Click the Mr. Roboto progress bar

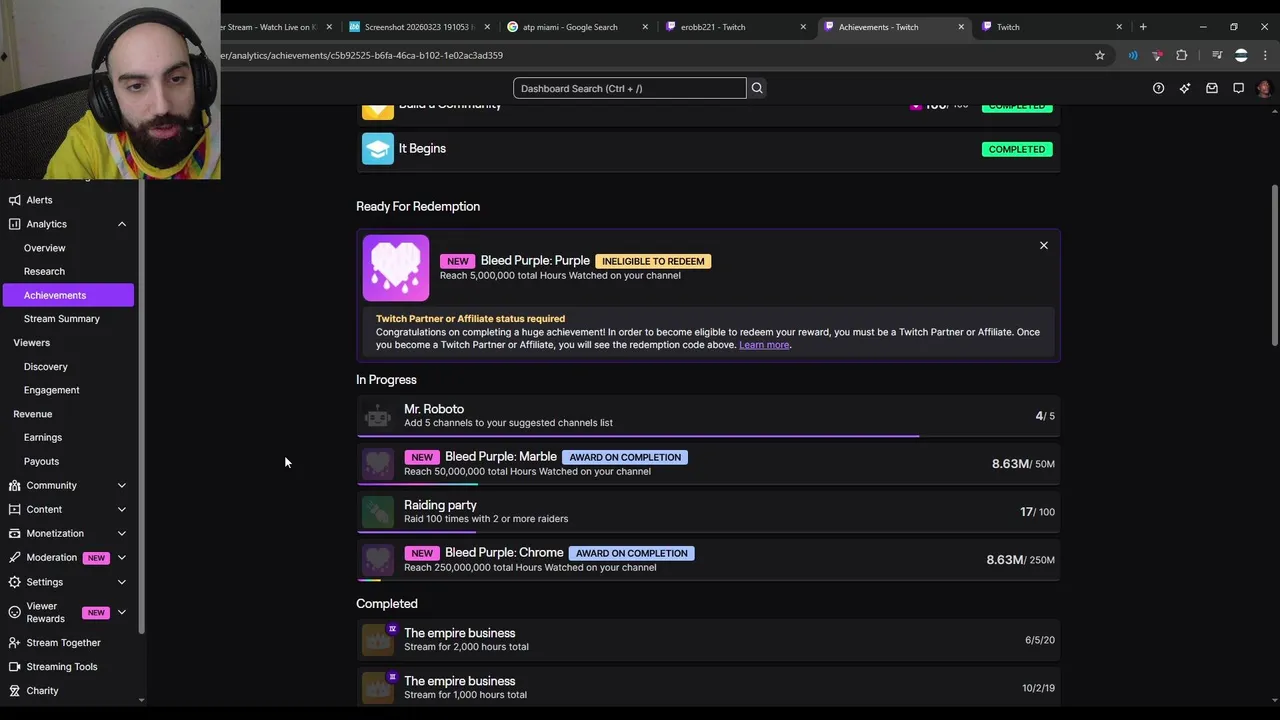[708, 436]
